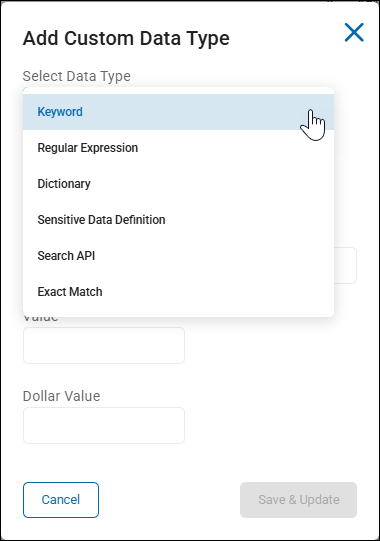Click the Select Data Type label
This screenshot has height=541, width=380.
(77, 76)
